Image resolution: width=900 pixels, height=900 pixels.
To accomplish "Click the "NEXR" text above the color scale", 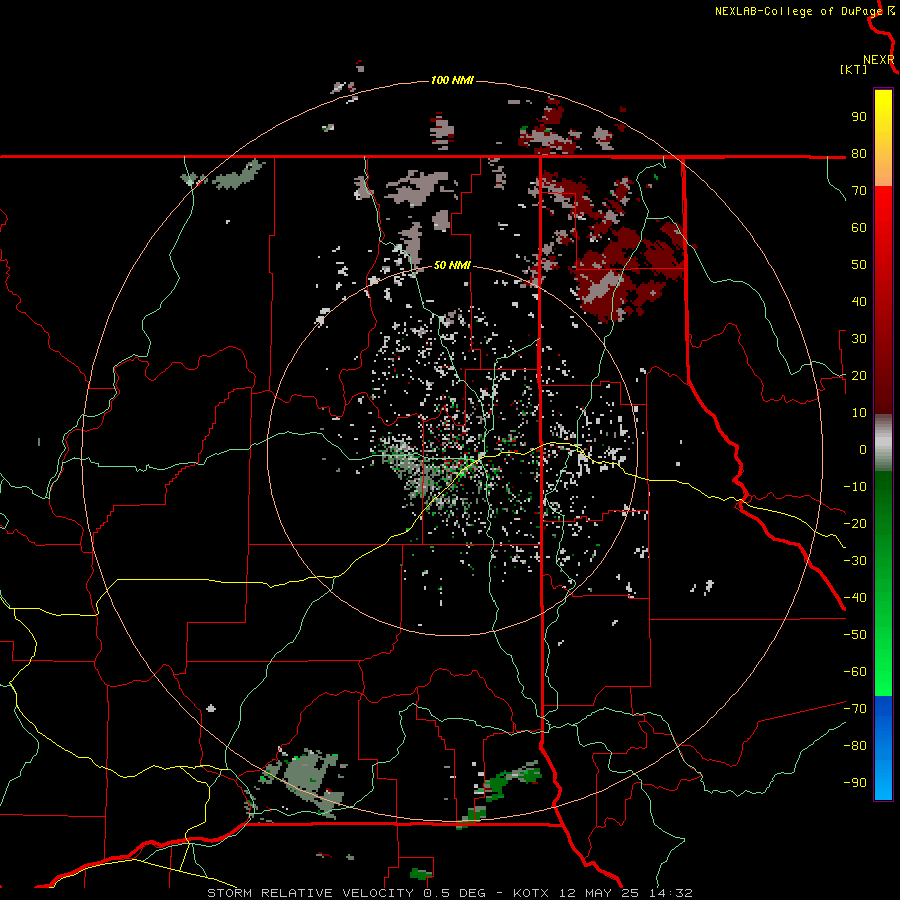I will (x=878, y=60).
